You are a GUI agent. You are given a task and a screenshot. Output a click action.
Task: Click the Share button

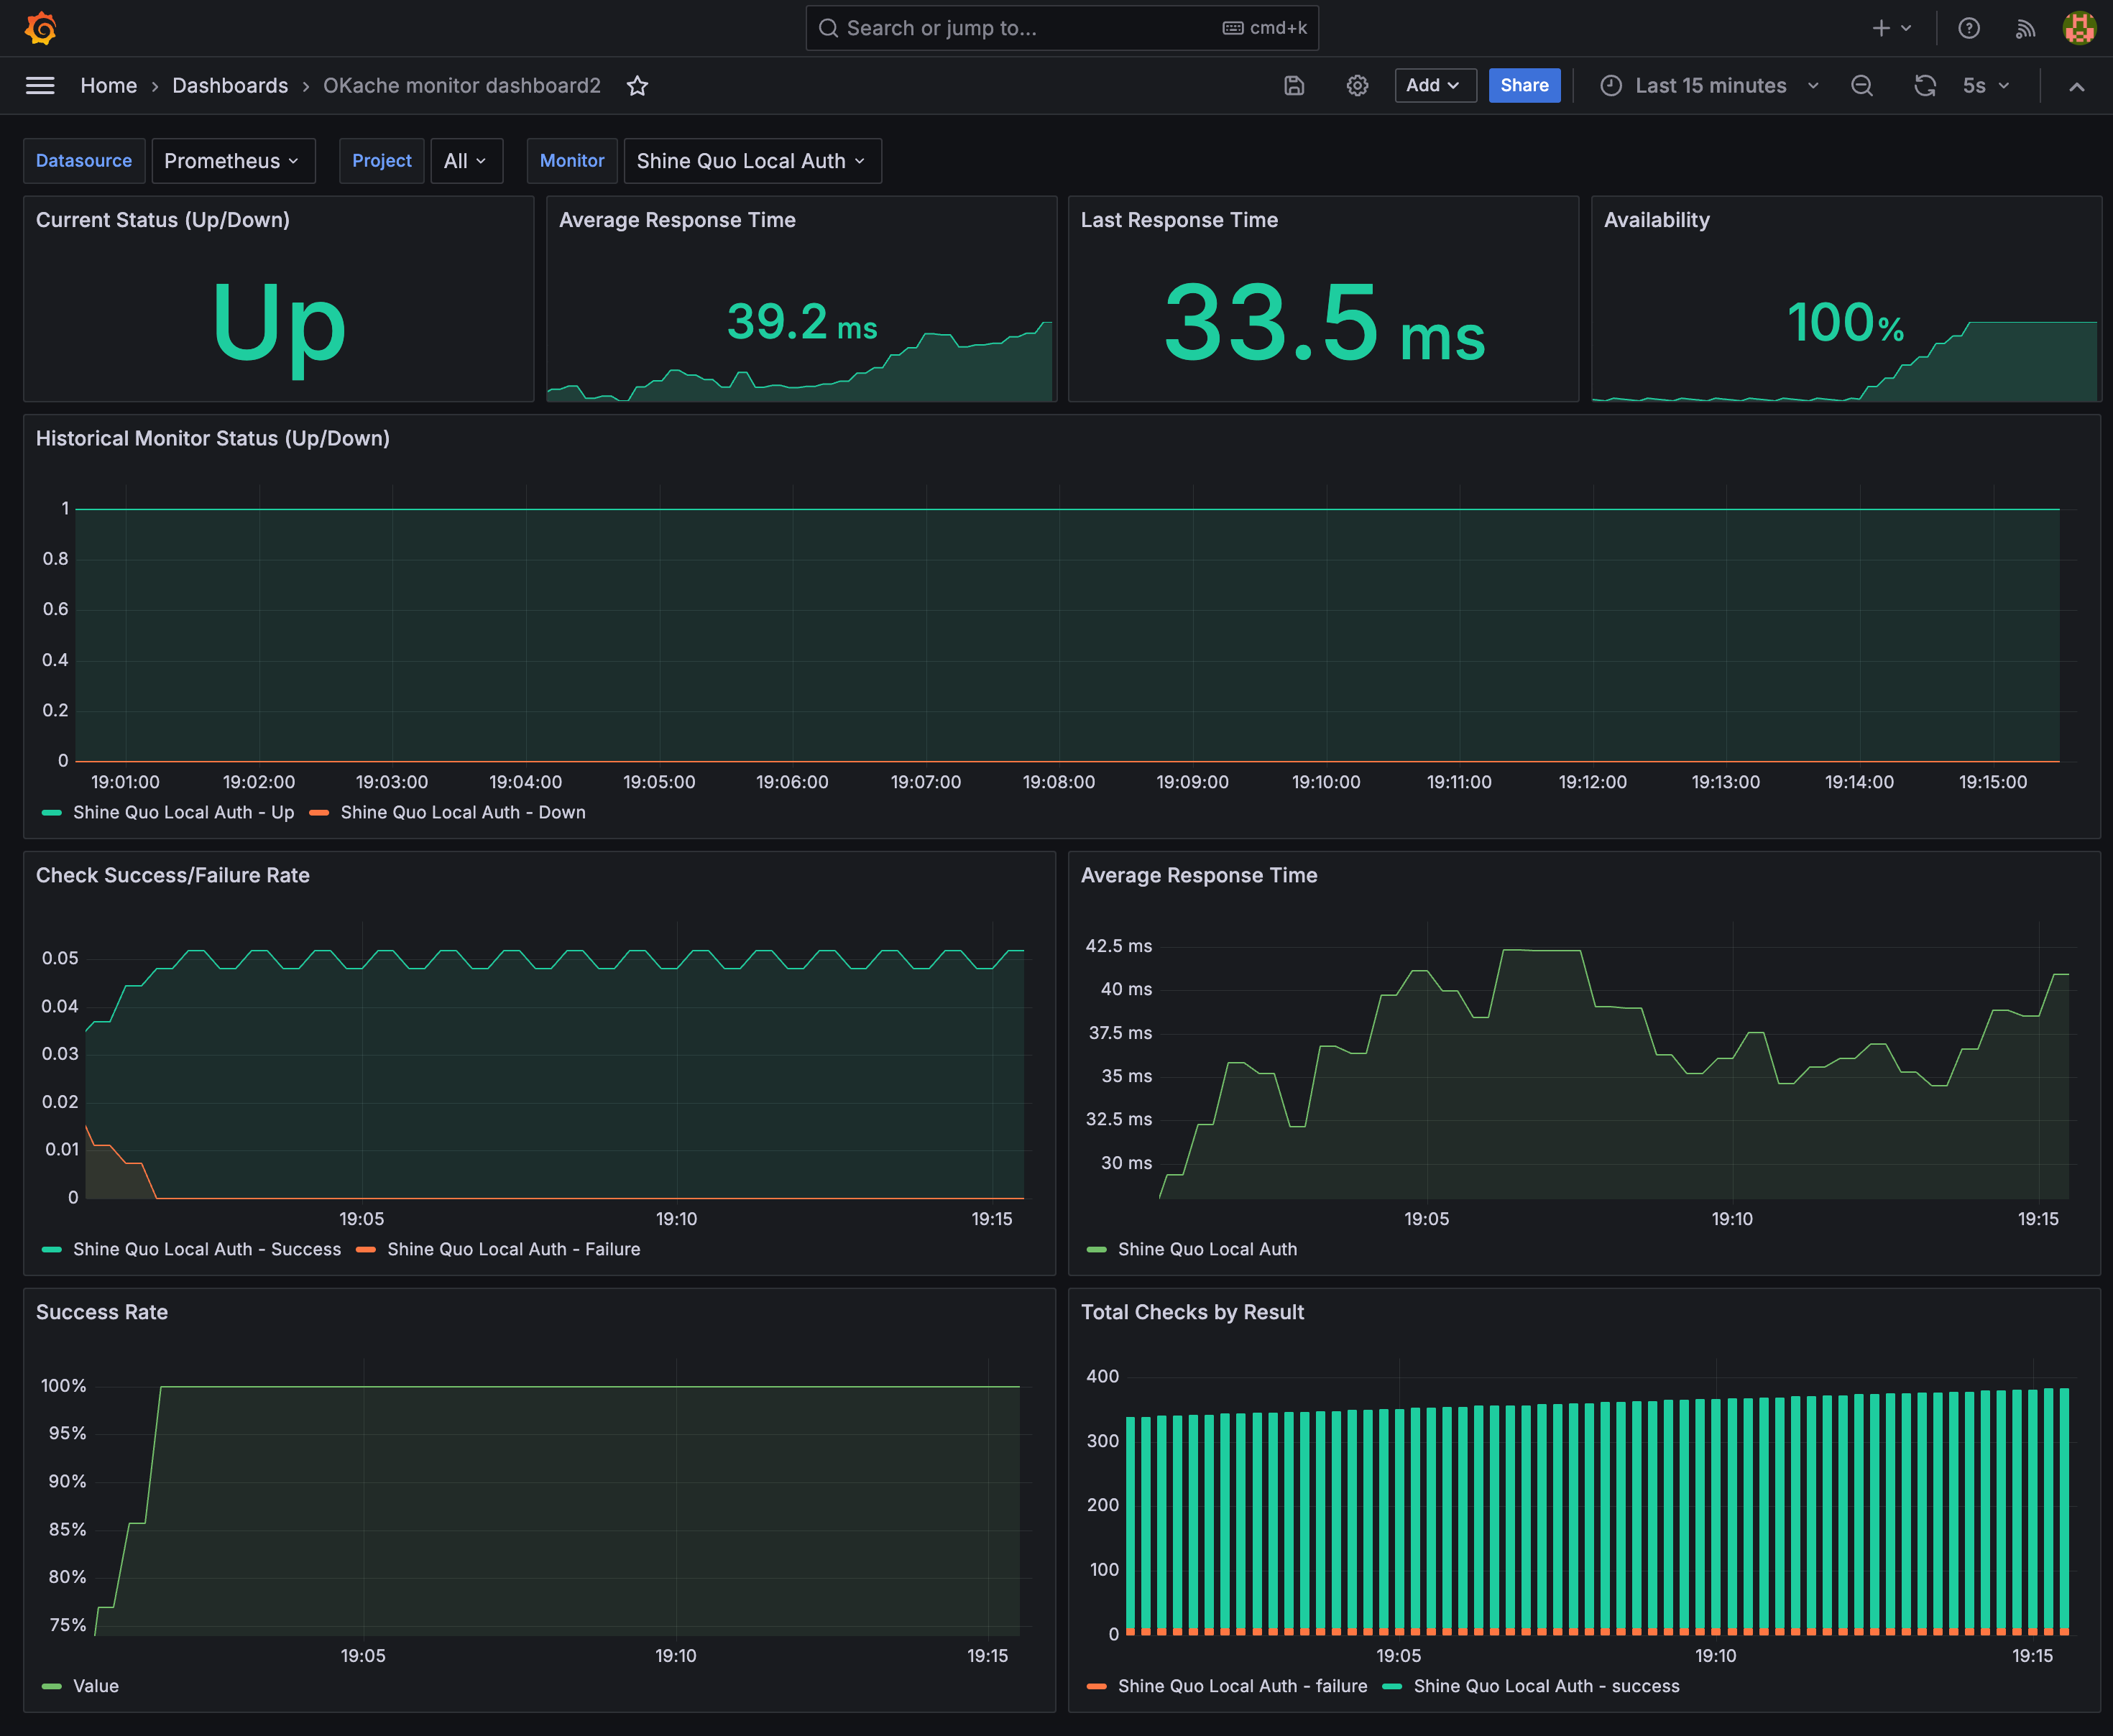point(1524,86)
